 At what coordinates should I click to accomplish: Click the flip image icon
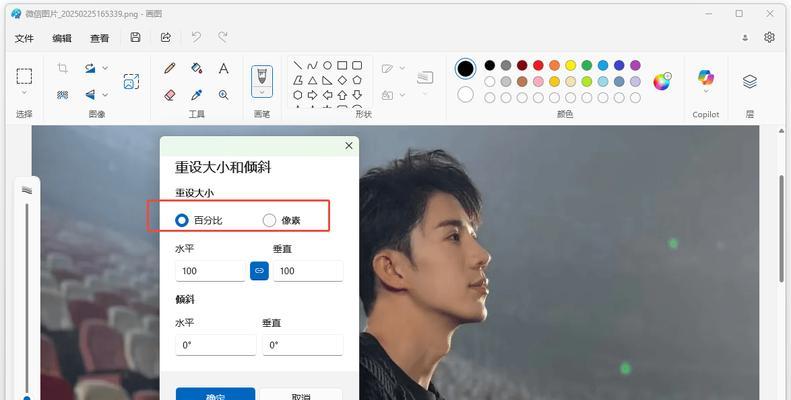coord(90,94)
